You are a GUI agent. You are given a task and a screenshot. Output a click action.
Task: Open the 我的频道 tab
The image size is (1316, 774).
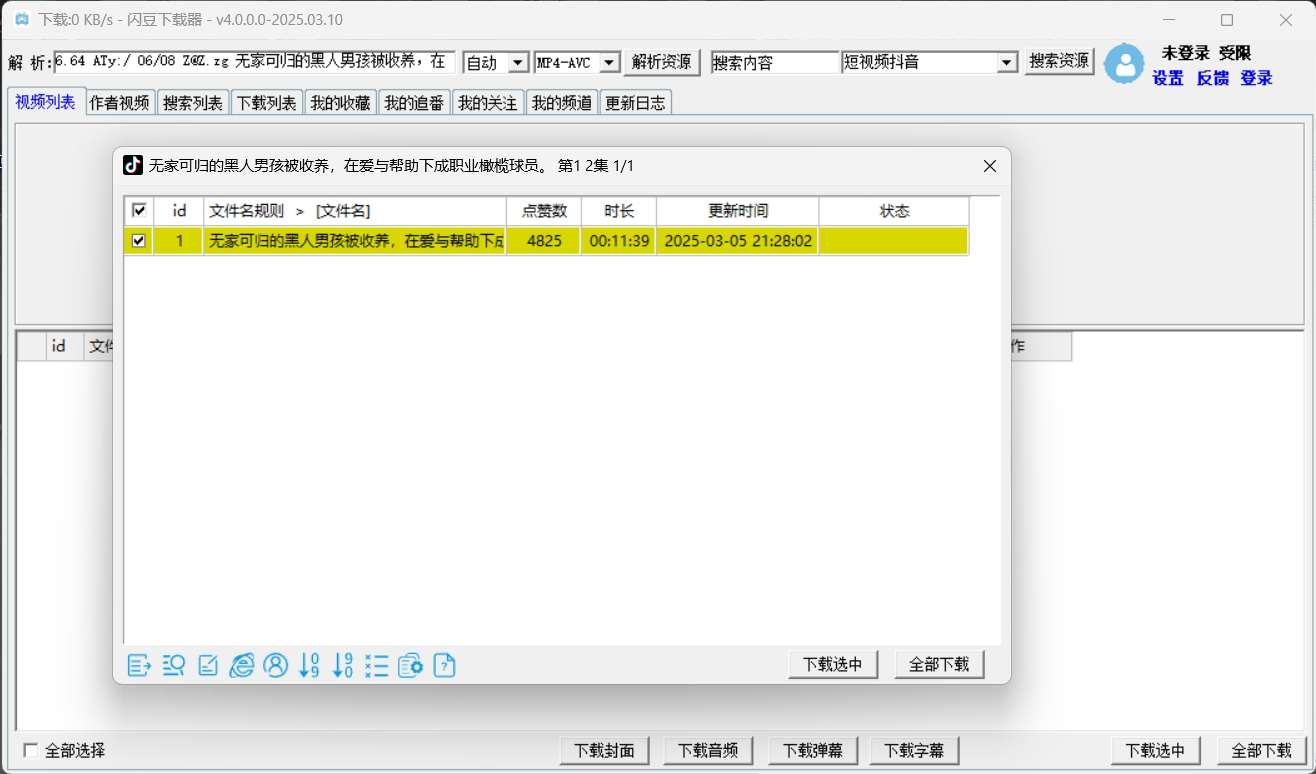pyautogui.click(x=562, y=103)
